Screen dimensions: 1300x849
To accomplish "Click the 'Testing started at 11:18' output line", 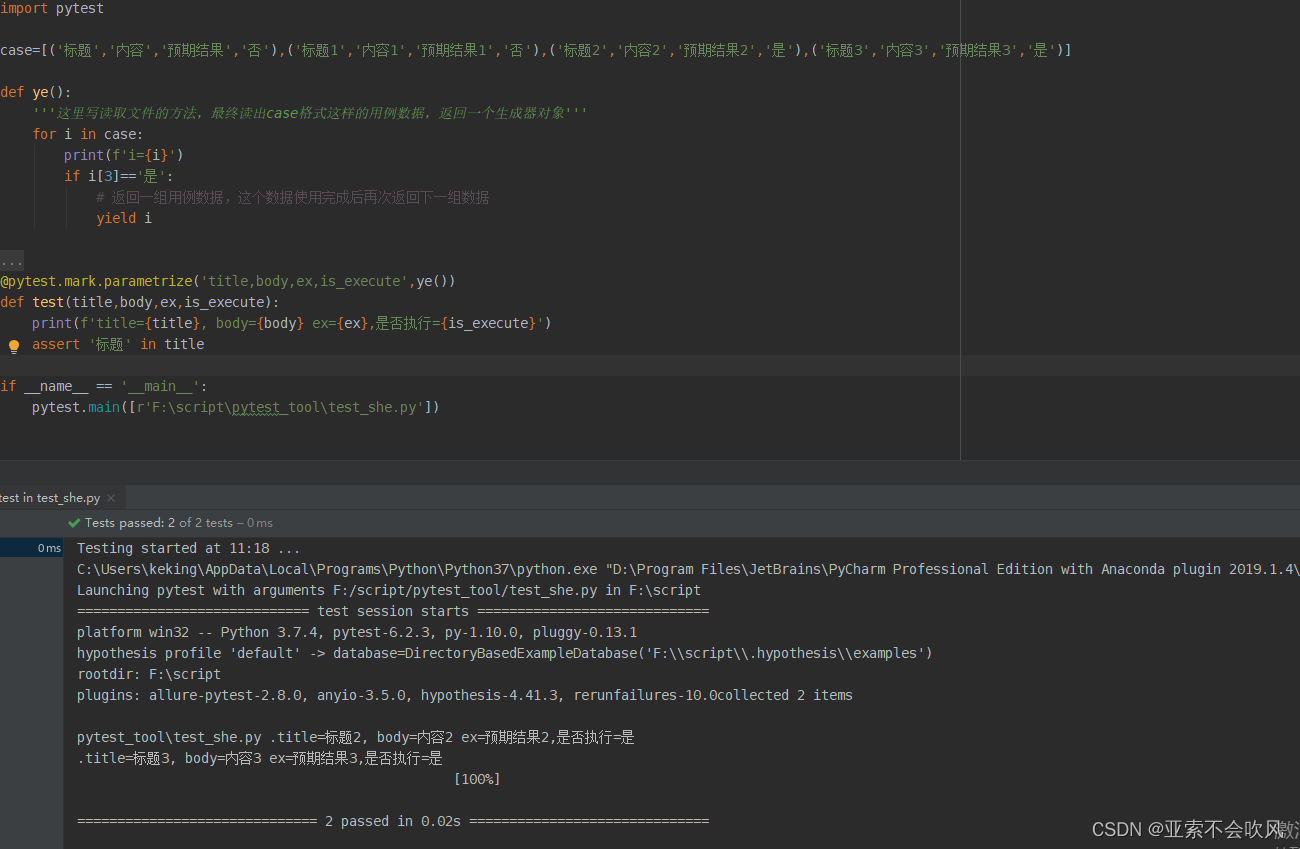I will click(188, 548).
